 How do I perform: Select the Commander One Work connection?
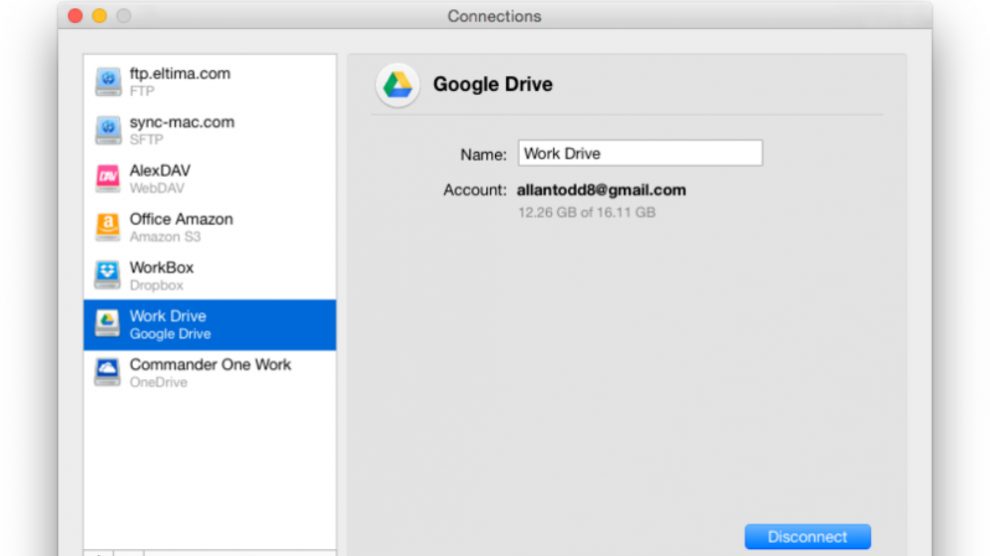[x=210, y=373]
